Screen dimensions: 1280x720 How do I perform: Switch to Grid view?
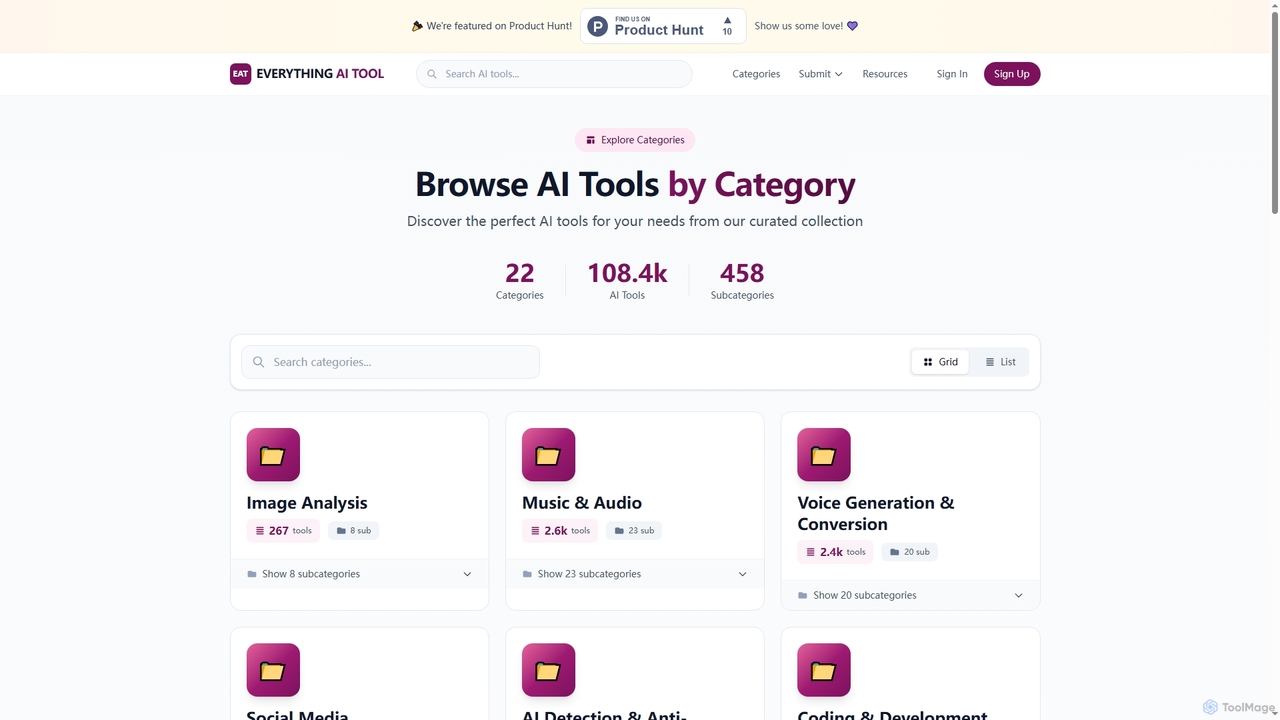click(940, 362)
